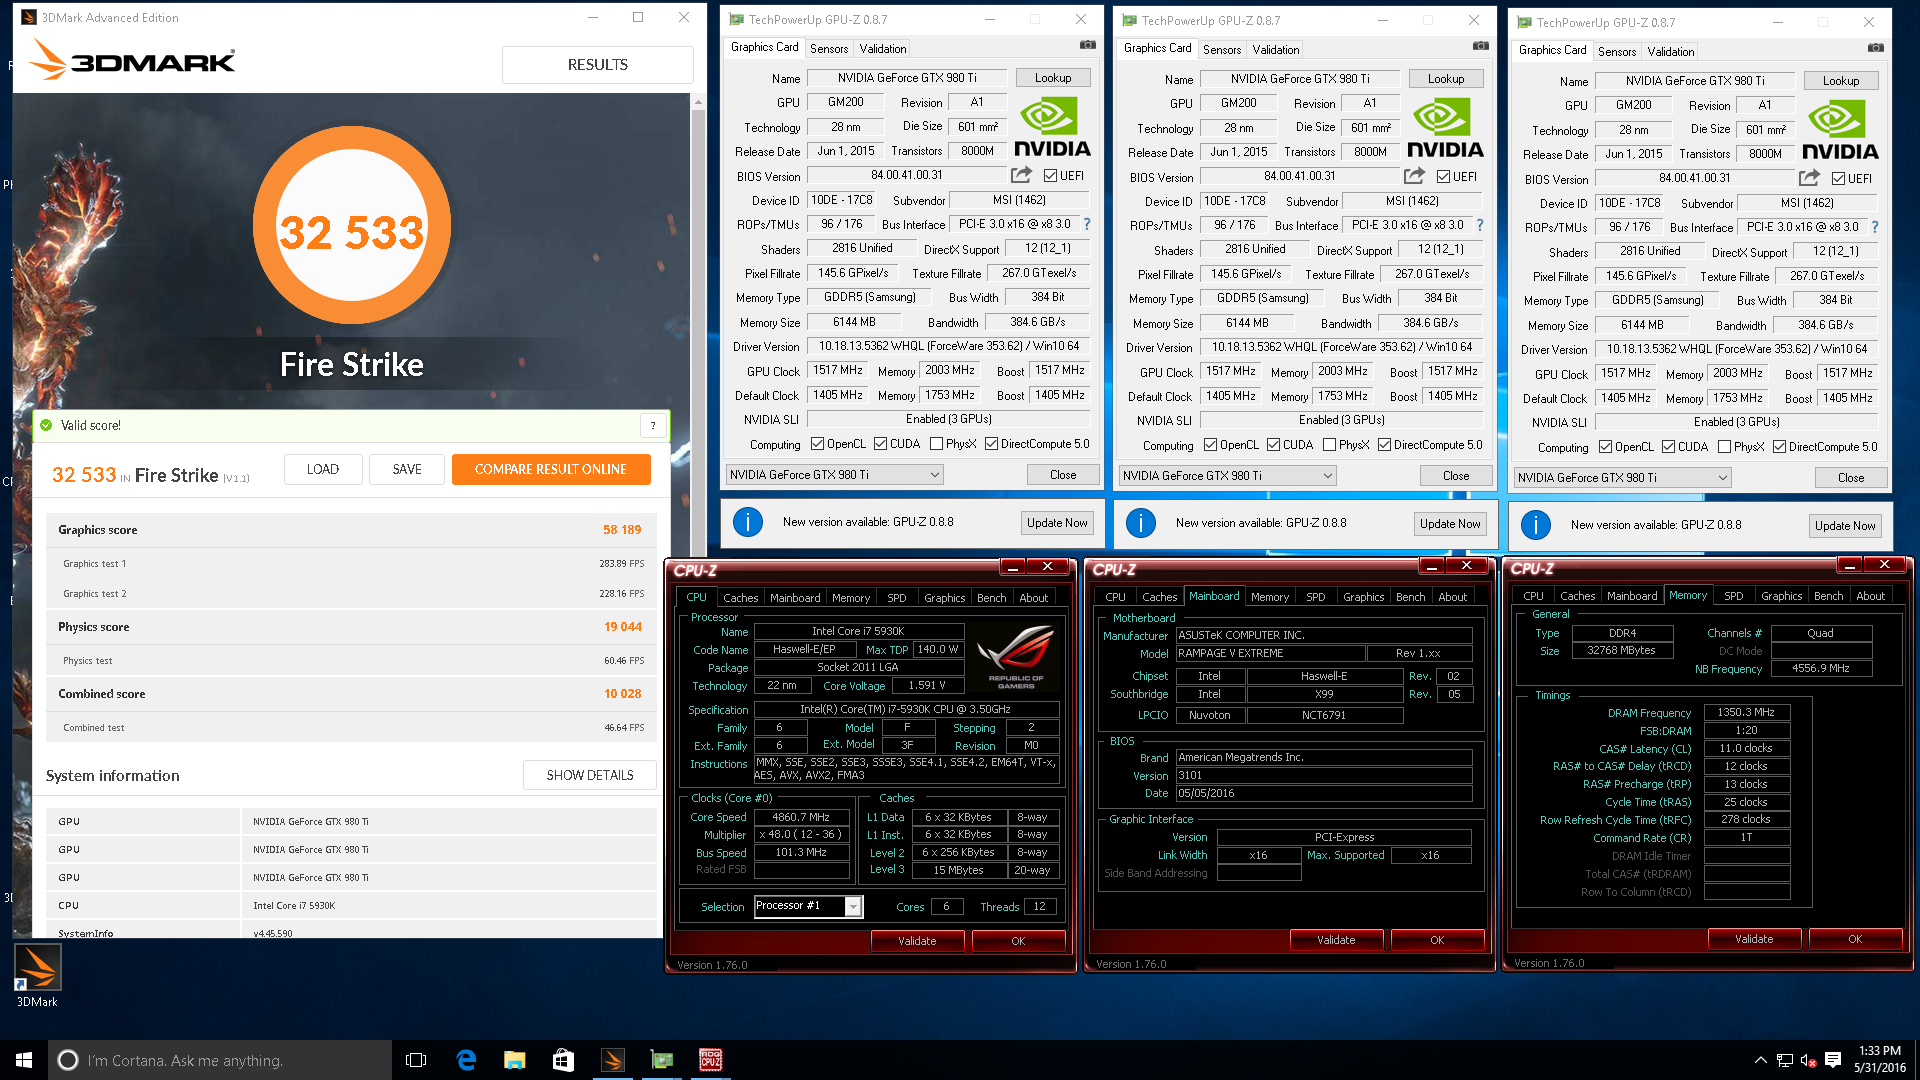This screenshot has width=1920, height=1080.
Task: Open Caches tab in first CPU-Z window
Action: 741,598
